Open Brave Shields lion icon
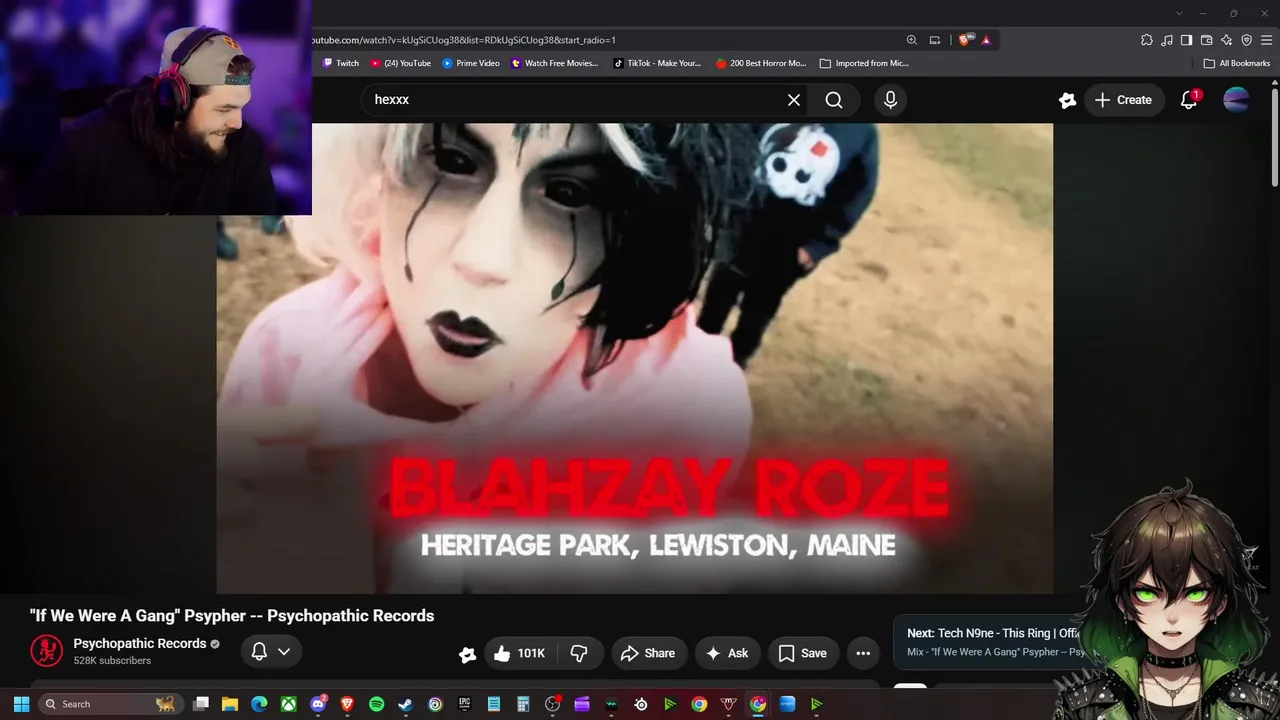1280x720 pixels. (965, 40)
